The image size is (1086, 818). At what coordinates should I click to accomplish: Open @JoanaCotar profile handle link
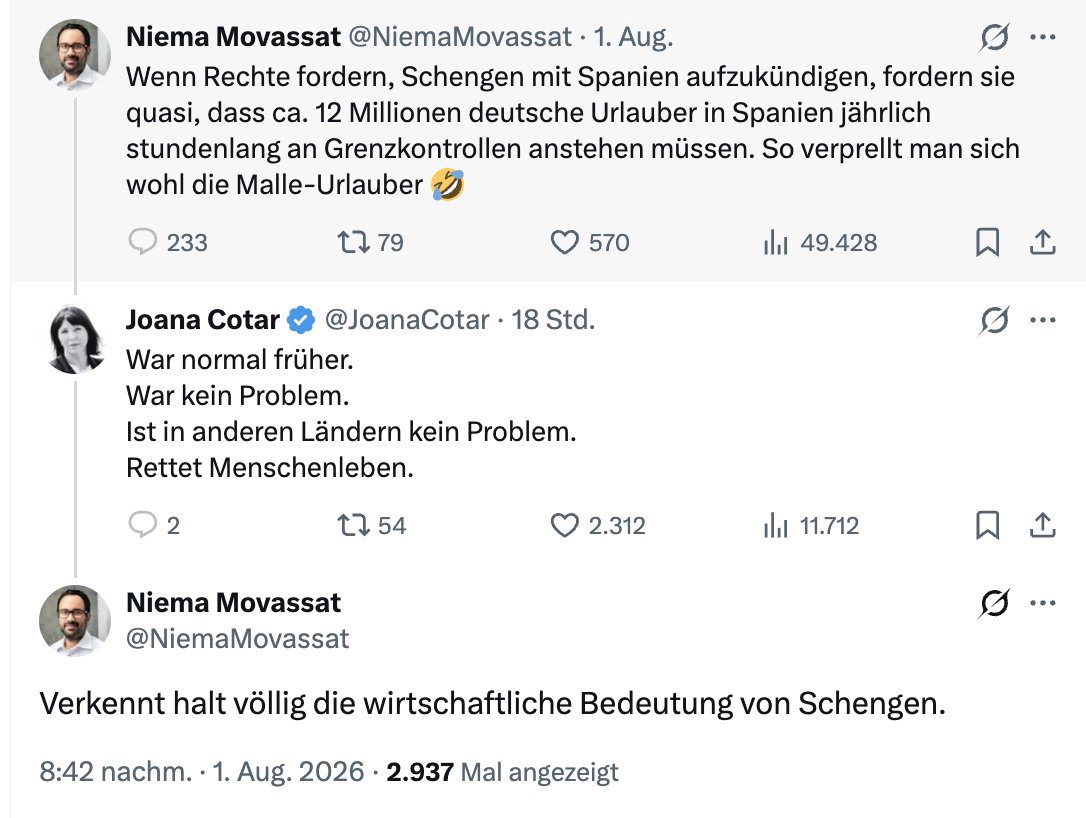coord(407,320)
